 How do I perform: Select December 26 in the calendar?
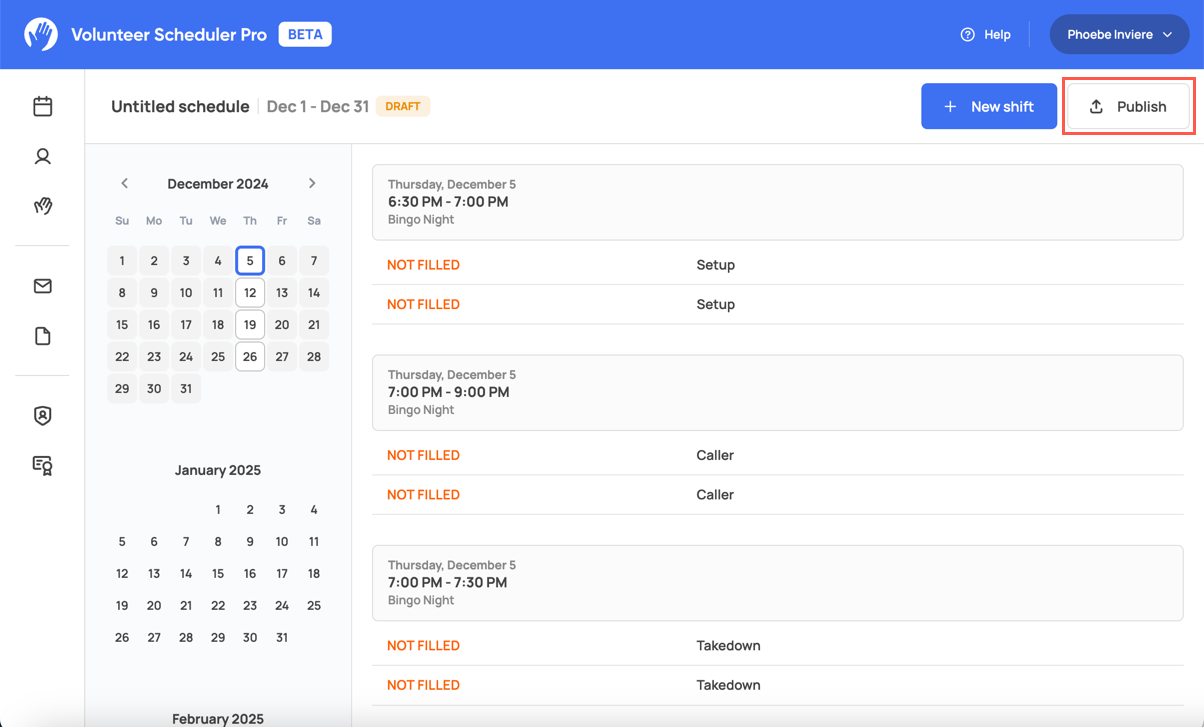coord(250,356)
